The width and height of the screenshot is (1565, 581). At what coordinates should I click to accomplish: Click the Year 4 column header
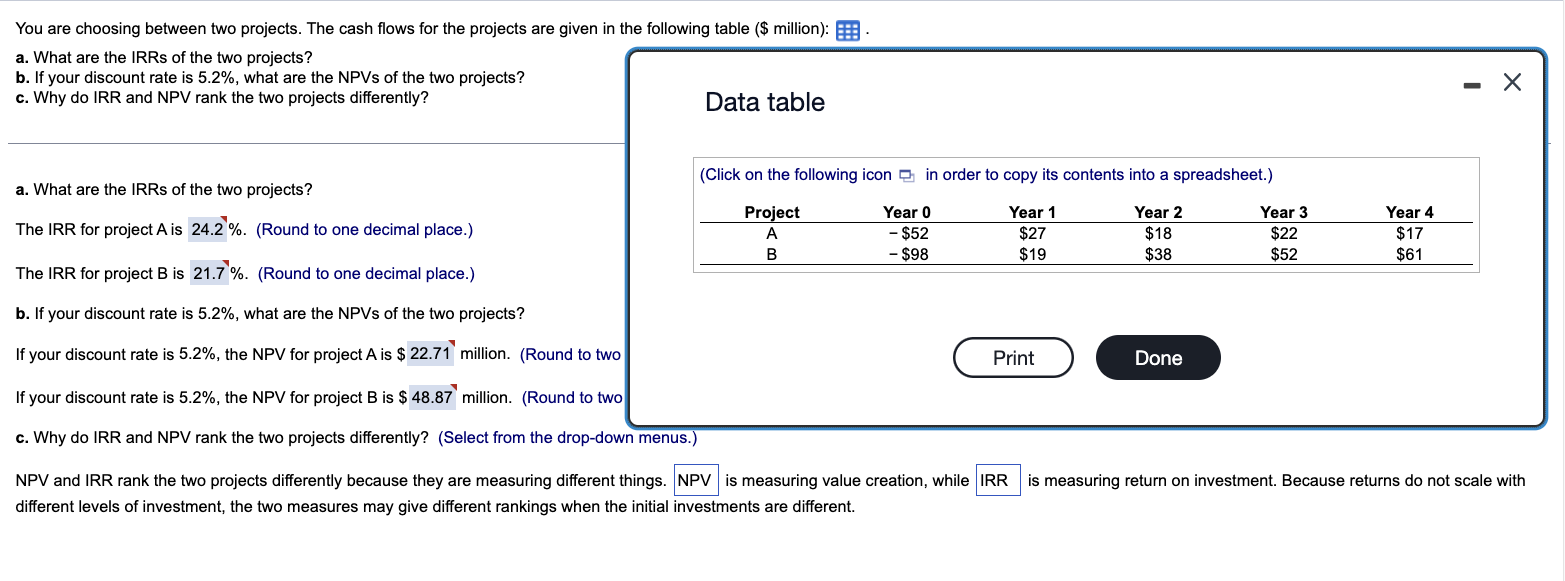1408,212
